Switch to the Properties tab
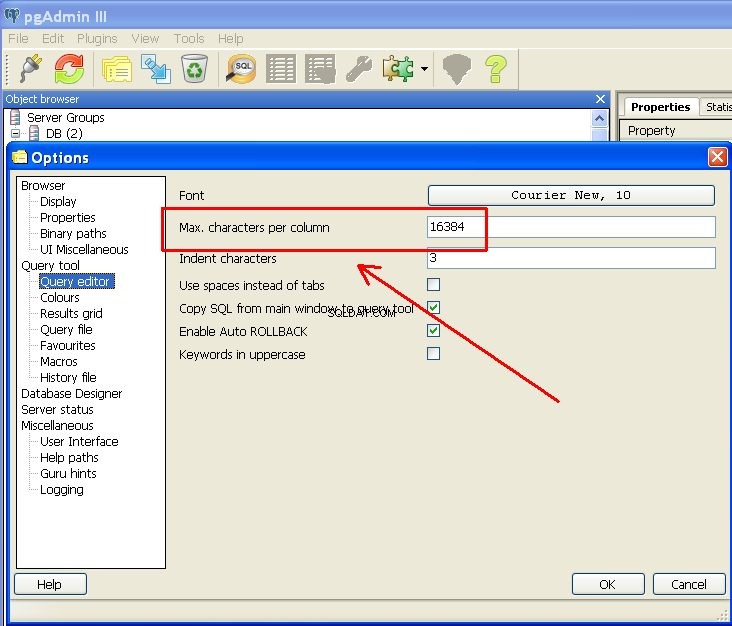 660,107
